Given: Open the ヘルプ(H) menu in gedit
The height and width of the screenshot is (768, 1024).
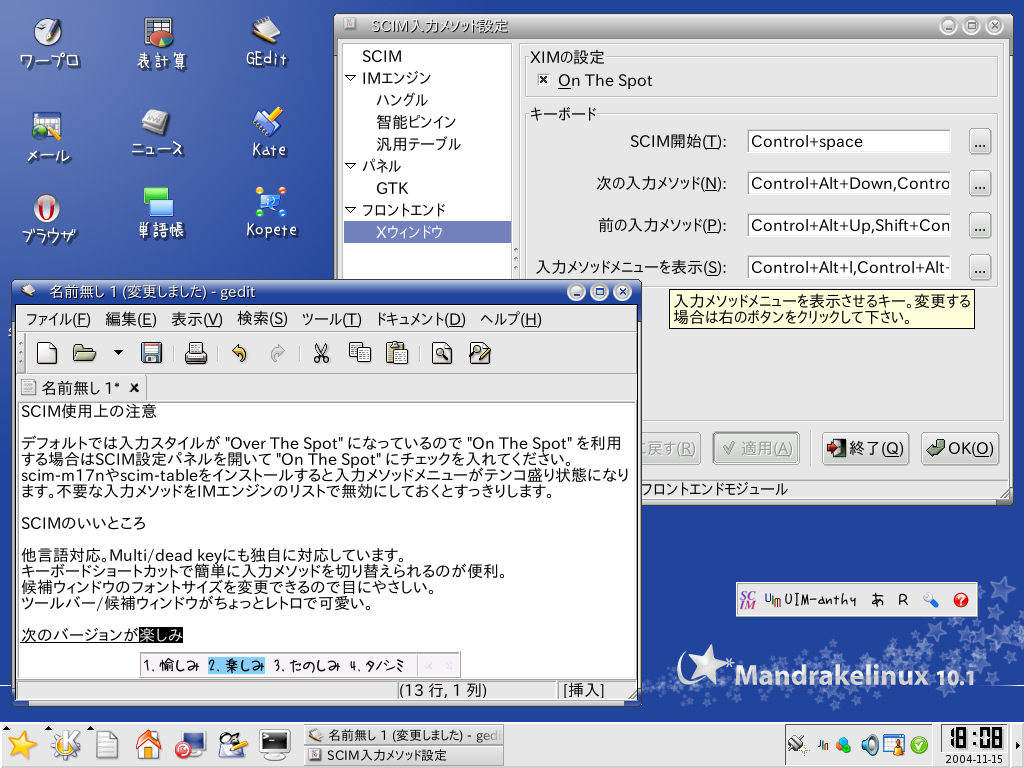Looking at the screenshot, I should (x=511, y=319).
